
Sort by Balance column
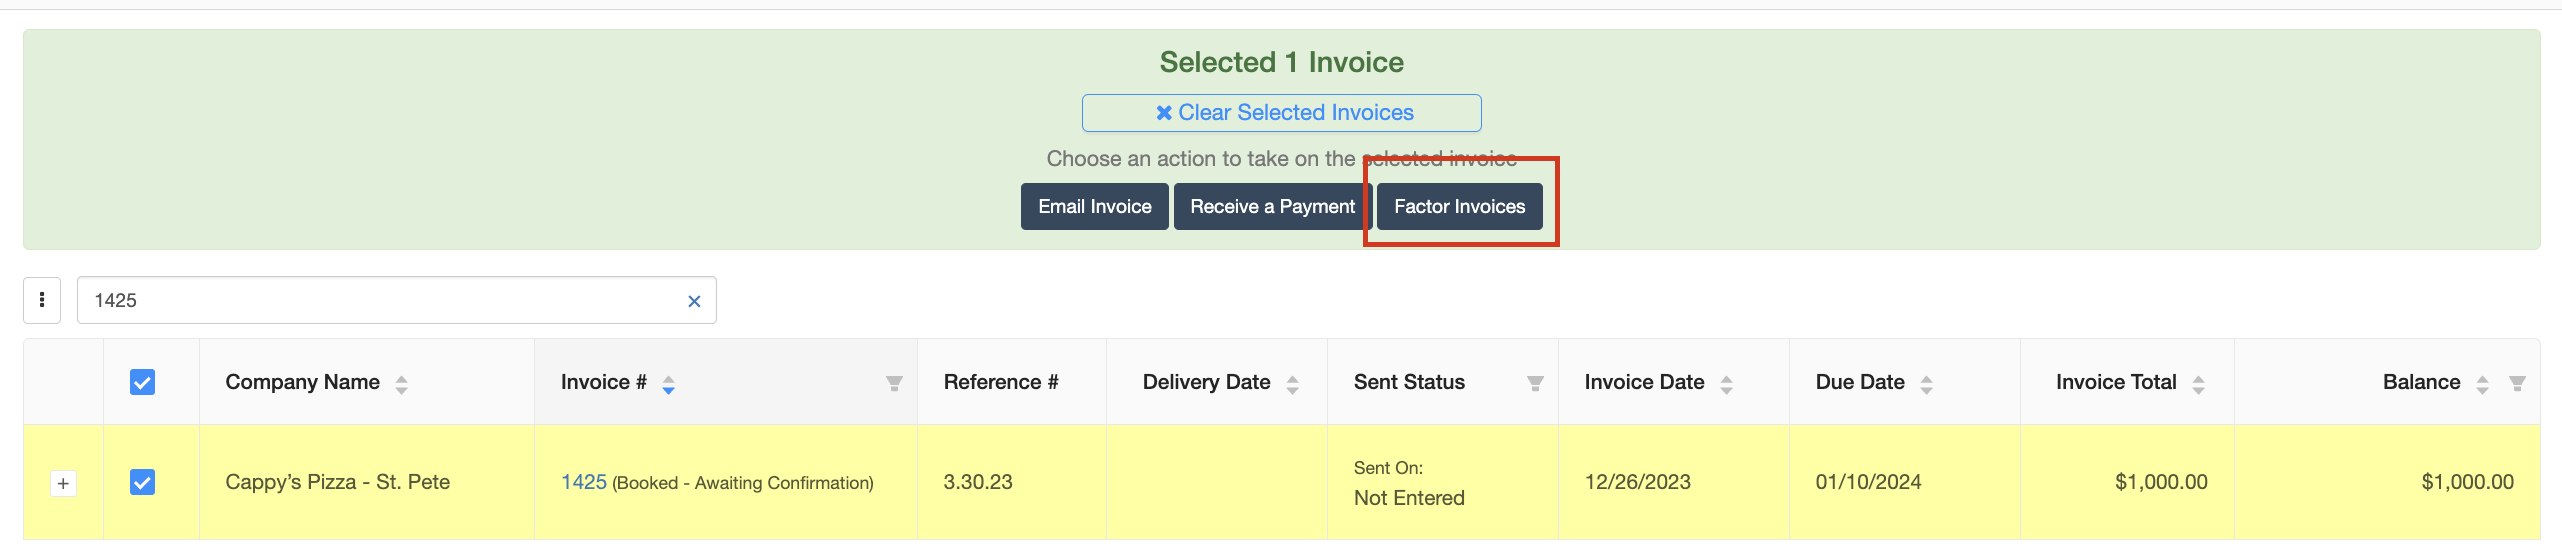coord(2482,384)
